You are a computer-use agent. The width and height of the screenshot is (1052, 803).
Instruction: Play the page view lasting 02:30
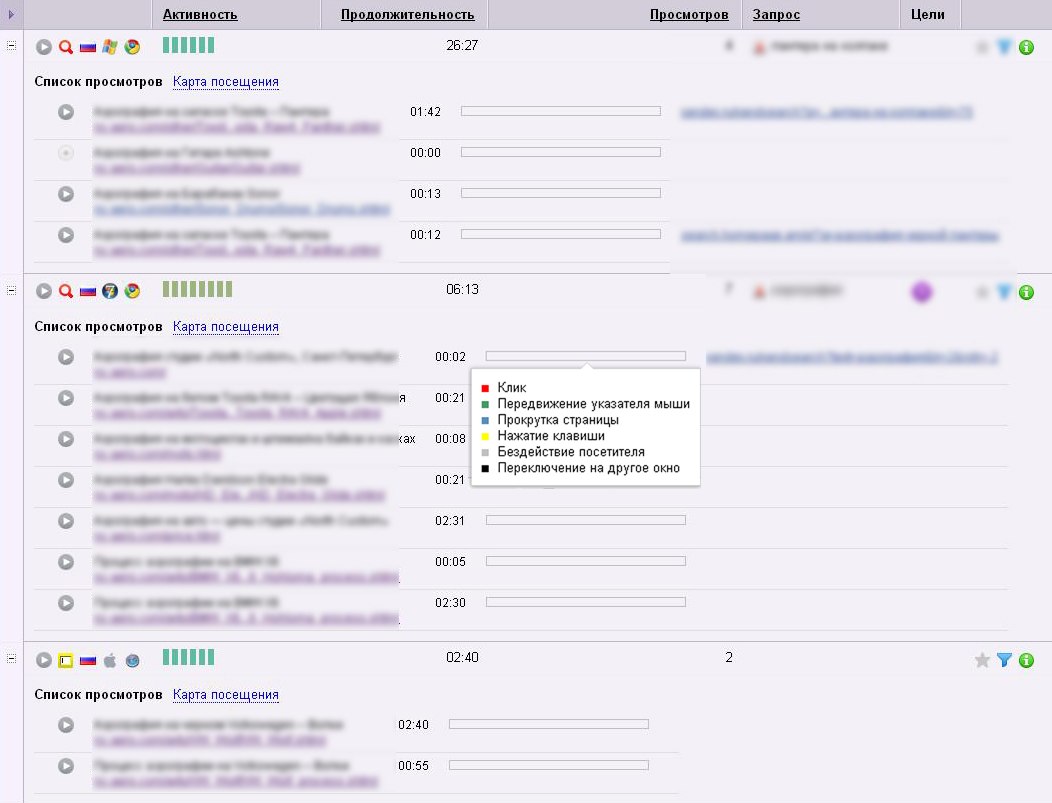(66, 602)
